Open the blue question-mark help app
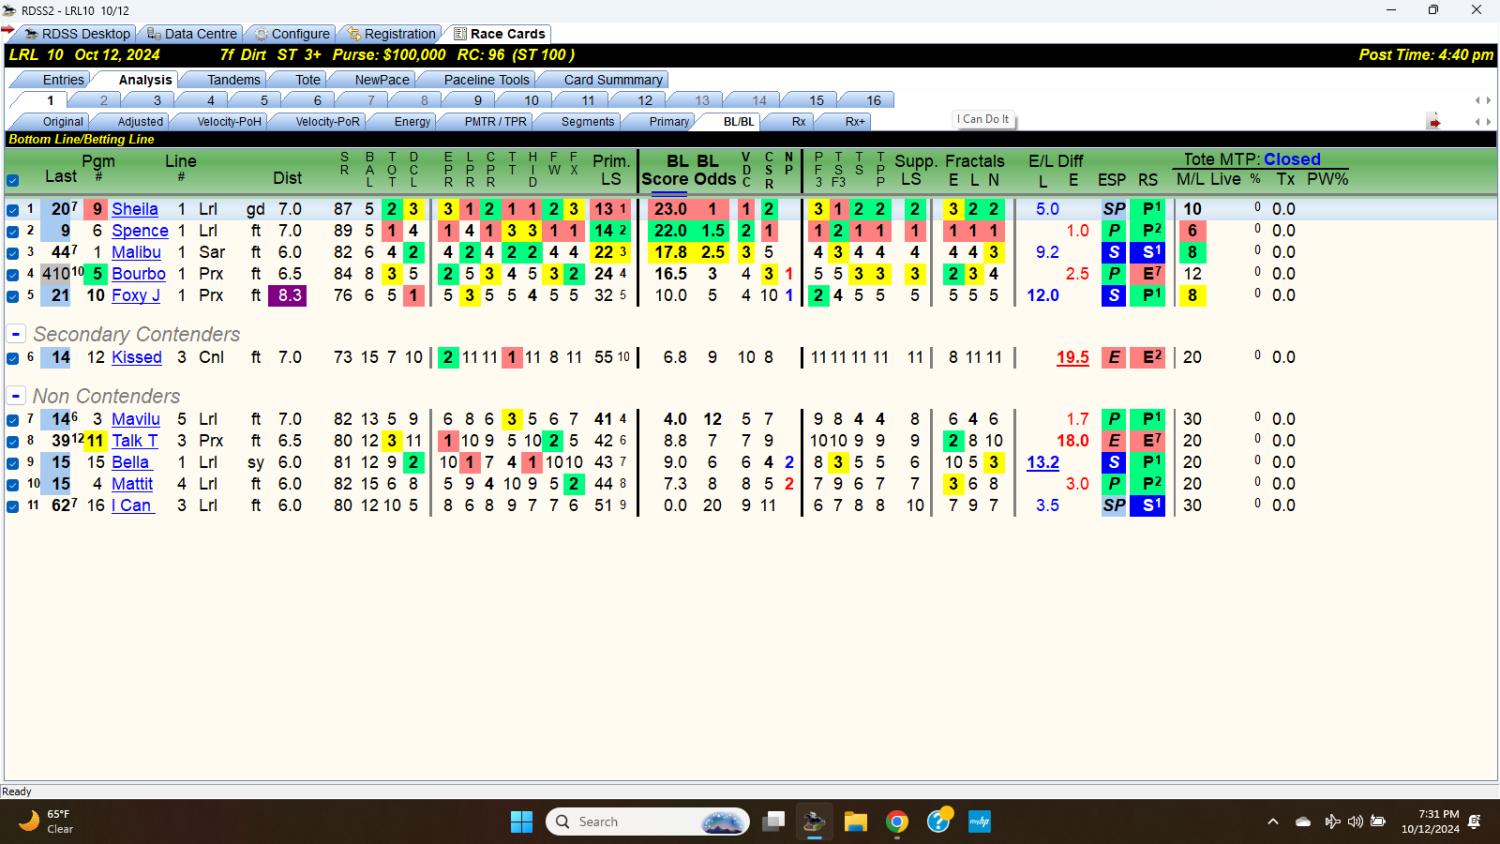The height and width of the screenshot is (844, 1500). tap(939, 821)
